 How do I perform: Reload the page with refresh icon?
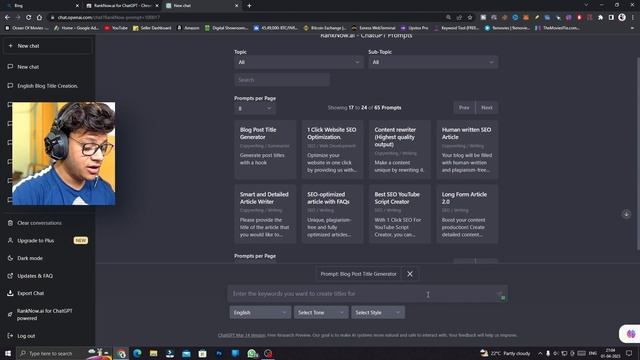(x=29, y=17)
